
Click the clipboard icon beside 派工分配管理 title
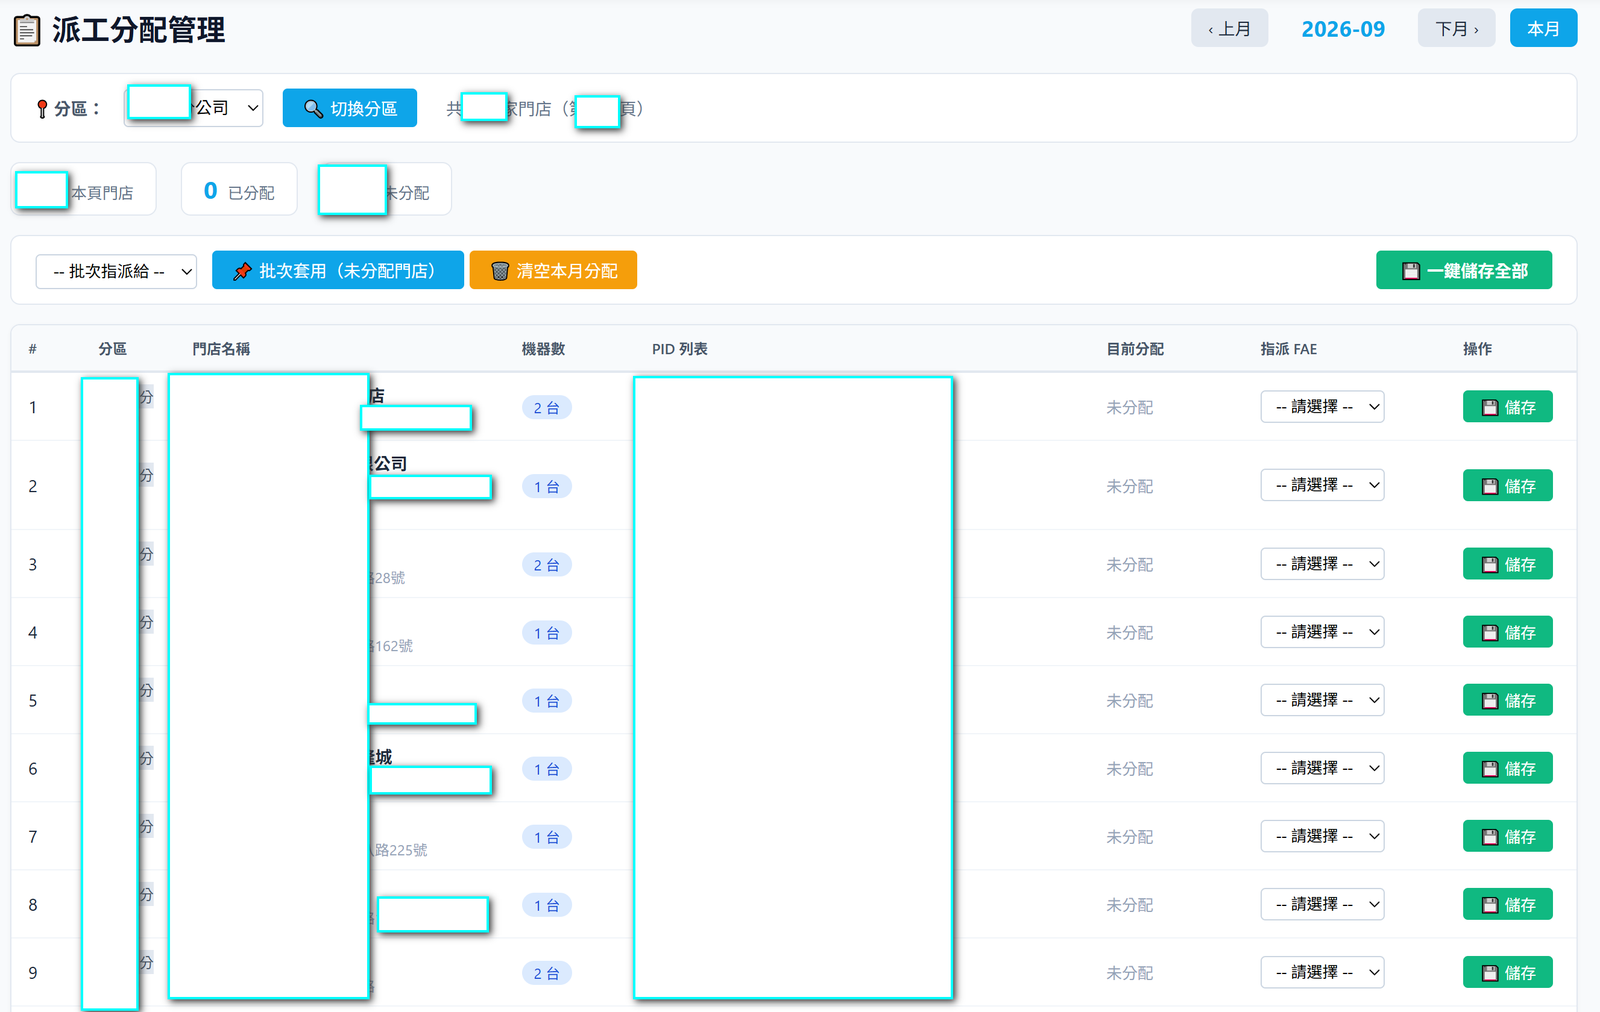27,30
